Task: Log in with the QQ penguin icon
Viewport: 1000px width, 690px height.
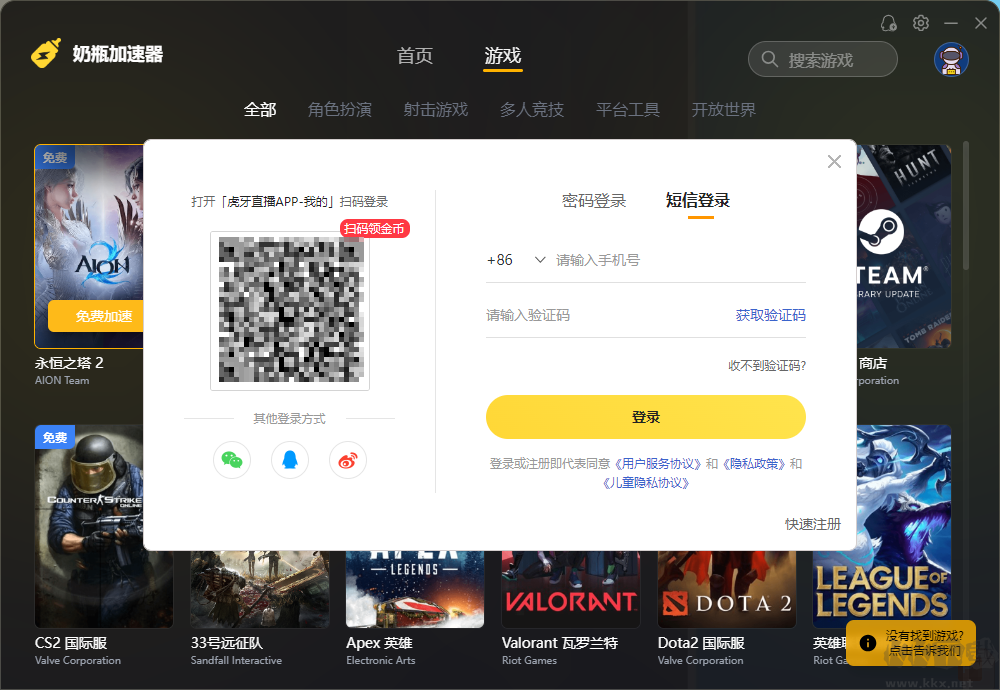Action: pos(290,460)
